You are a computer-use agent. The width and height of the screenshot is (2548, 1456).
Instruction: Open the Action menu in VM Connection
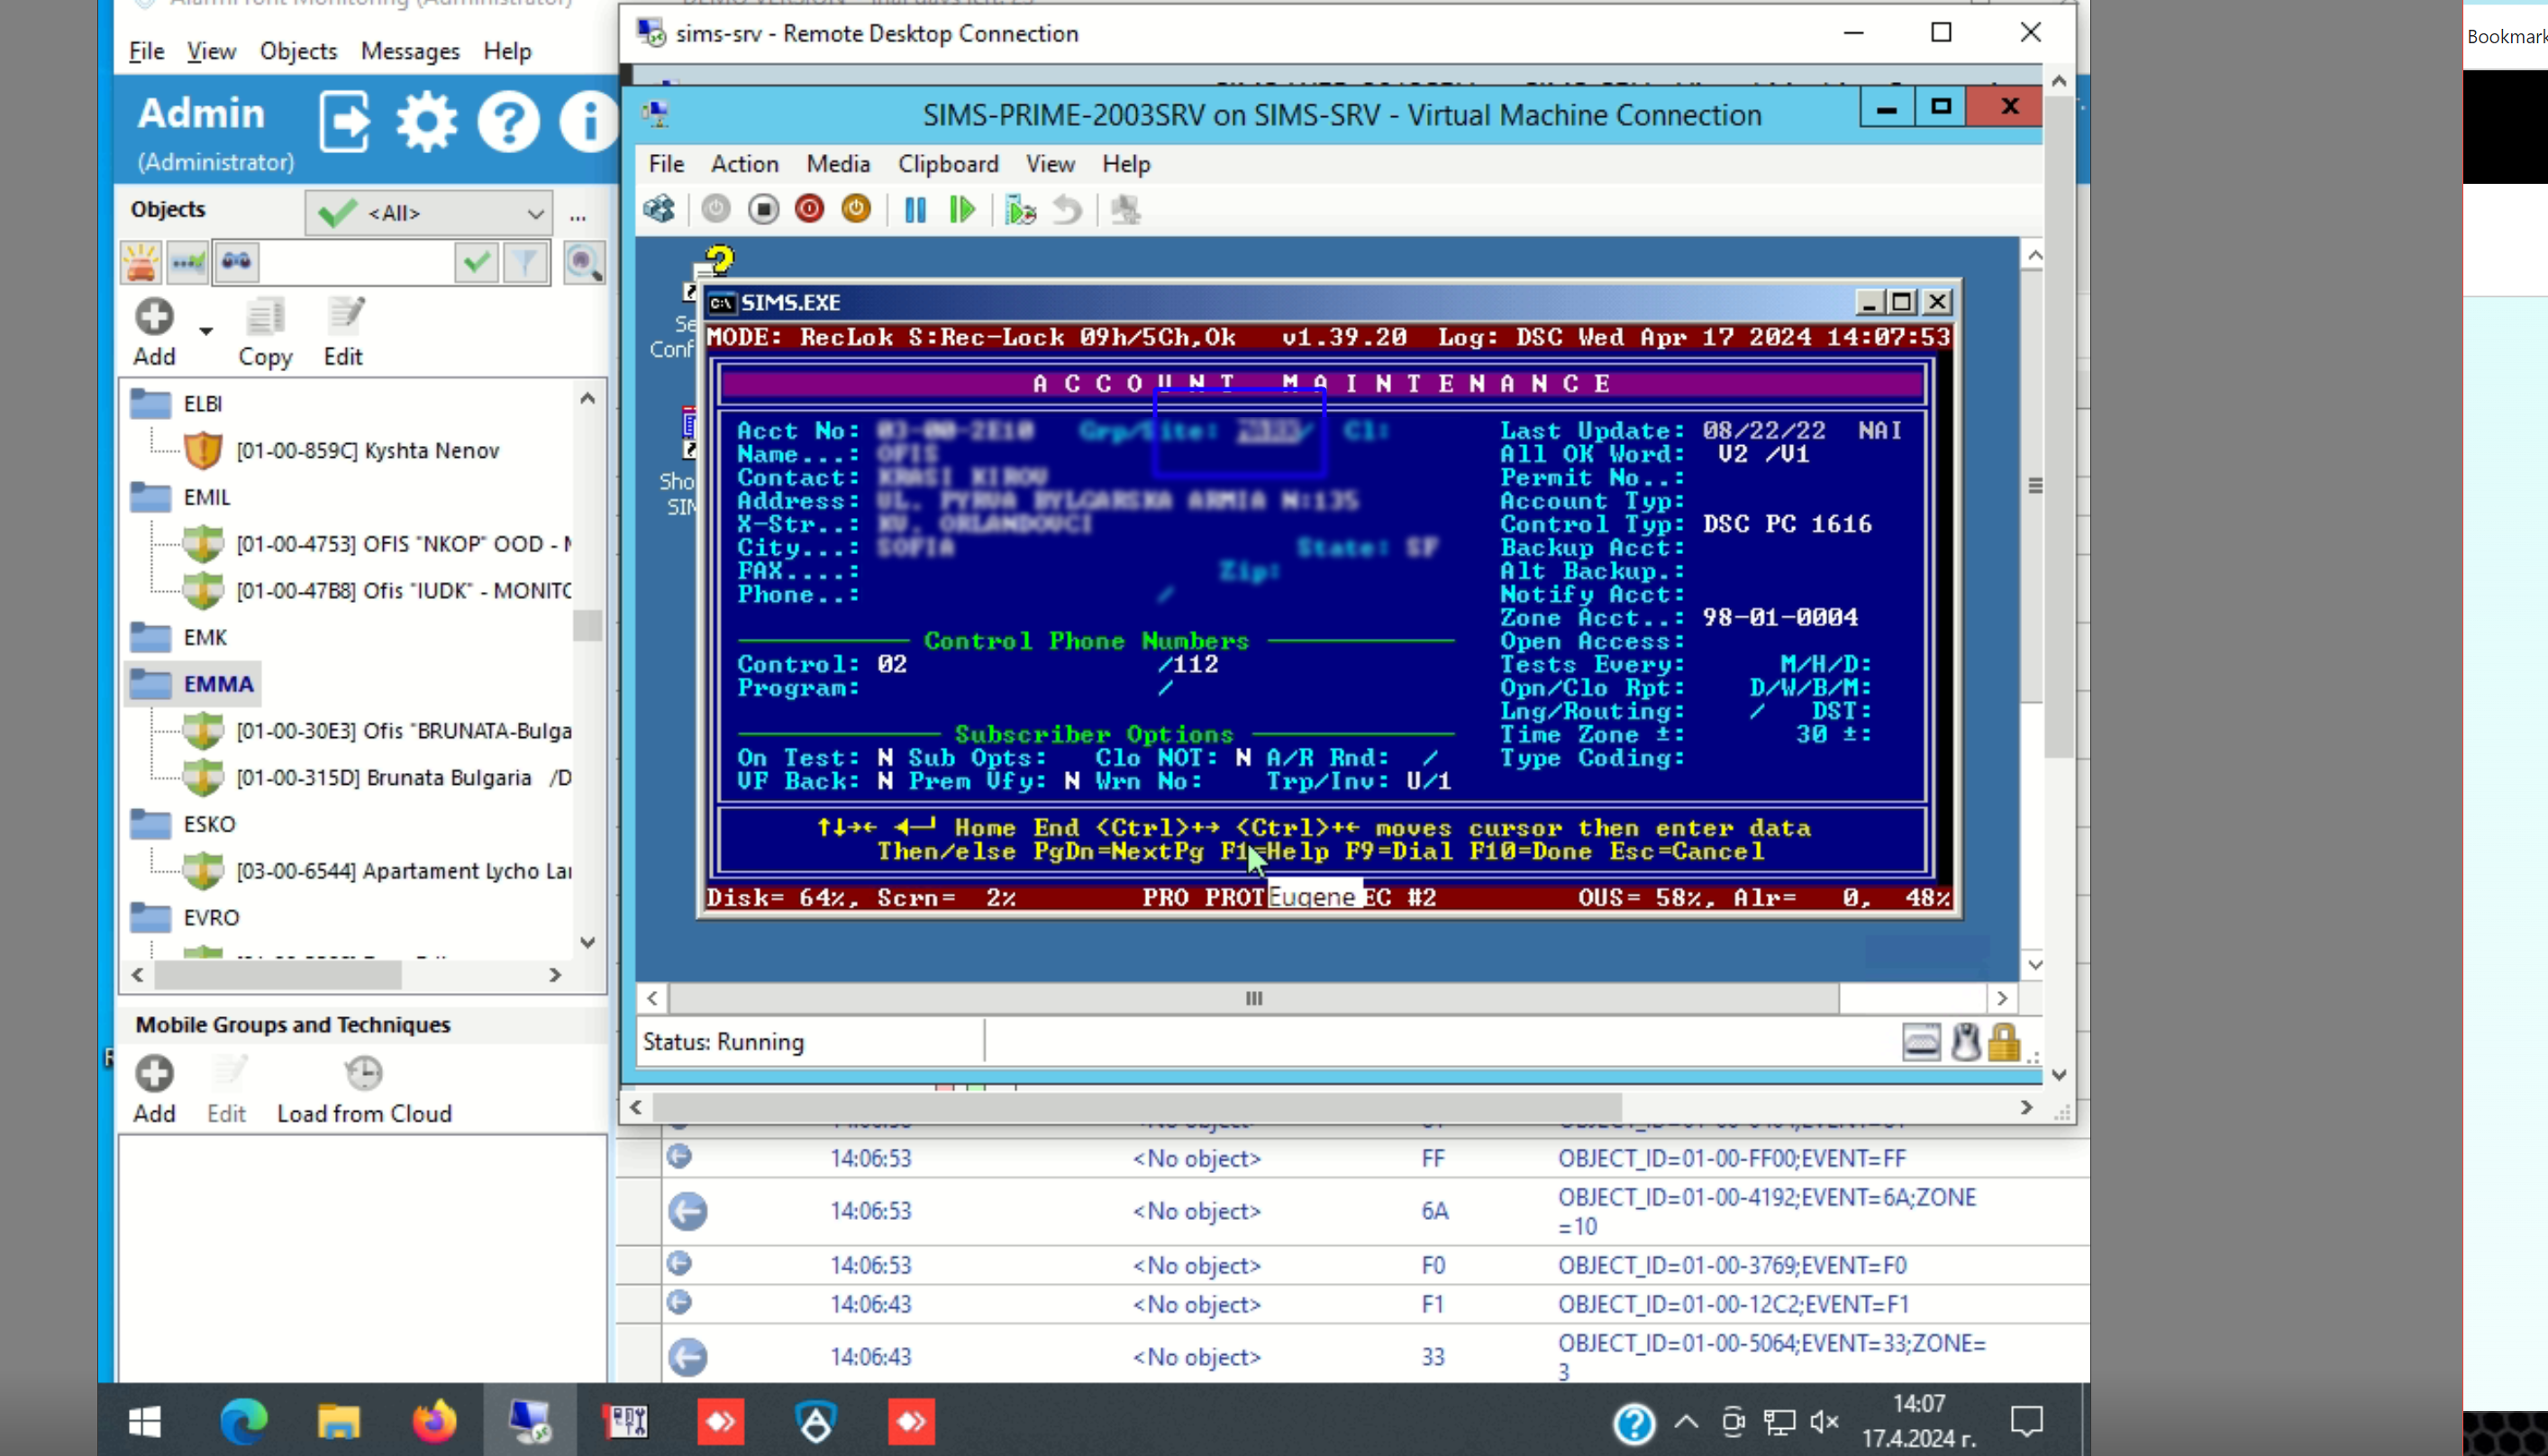click(744, 164)
